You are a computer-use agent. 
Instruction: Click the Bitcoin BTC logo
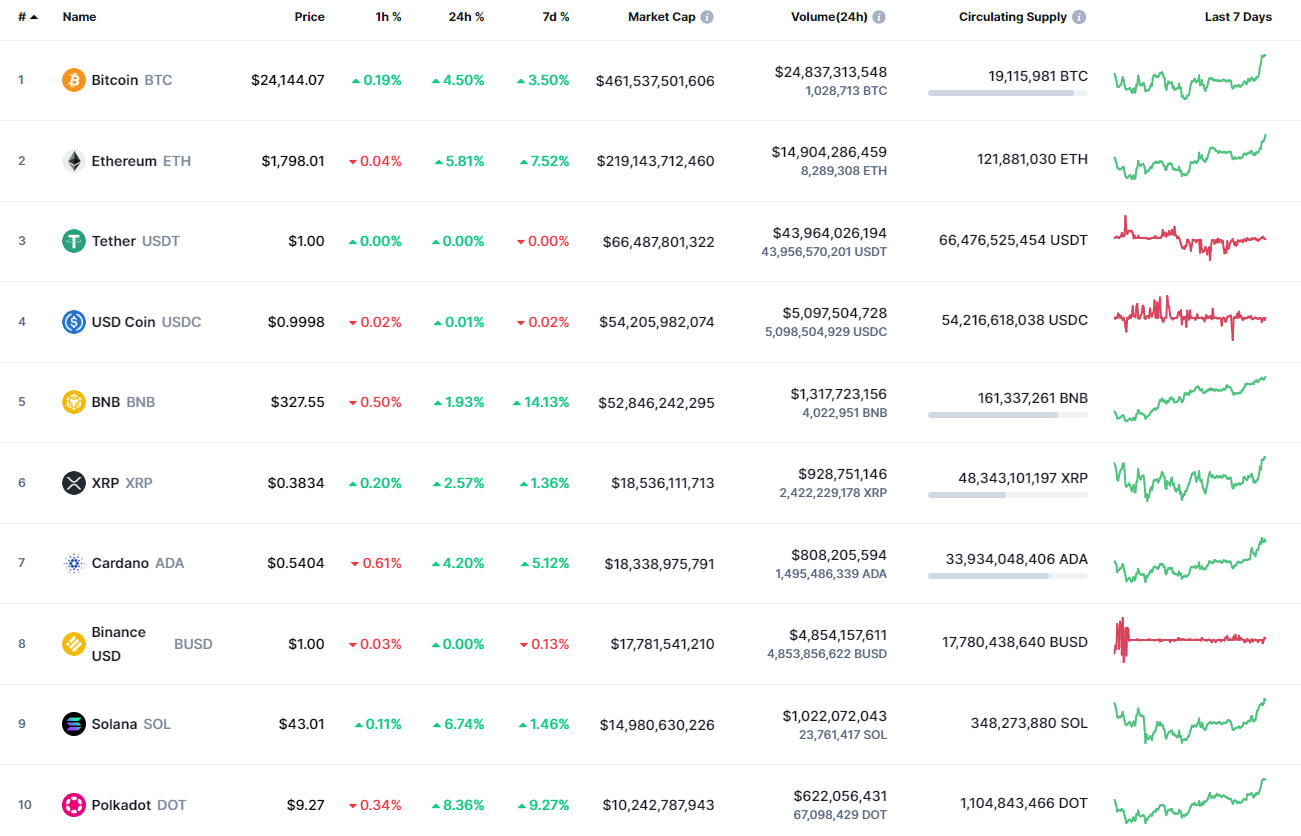73,80
